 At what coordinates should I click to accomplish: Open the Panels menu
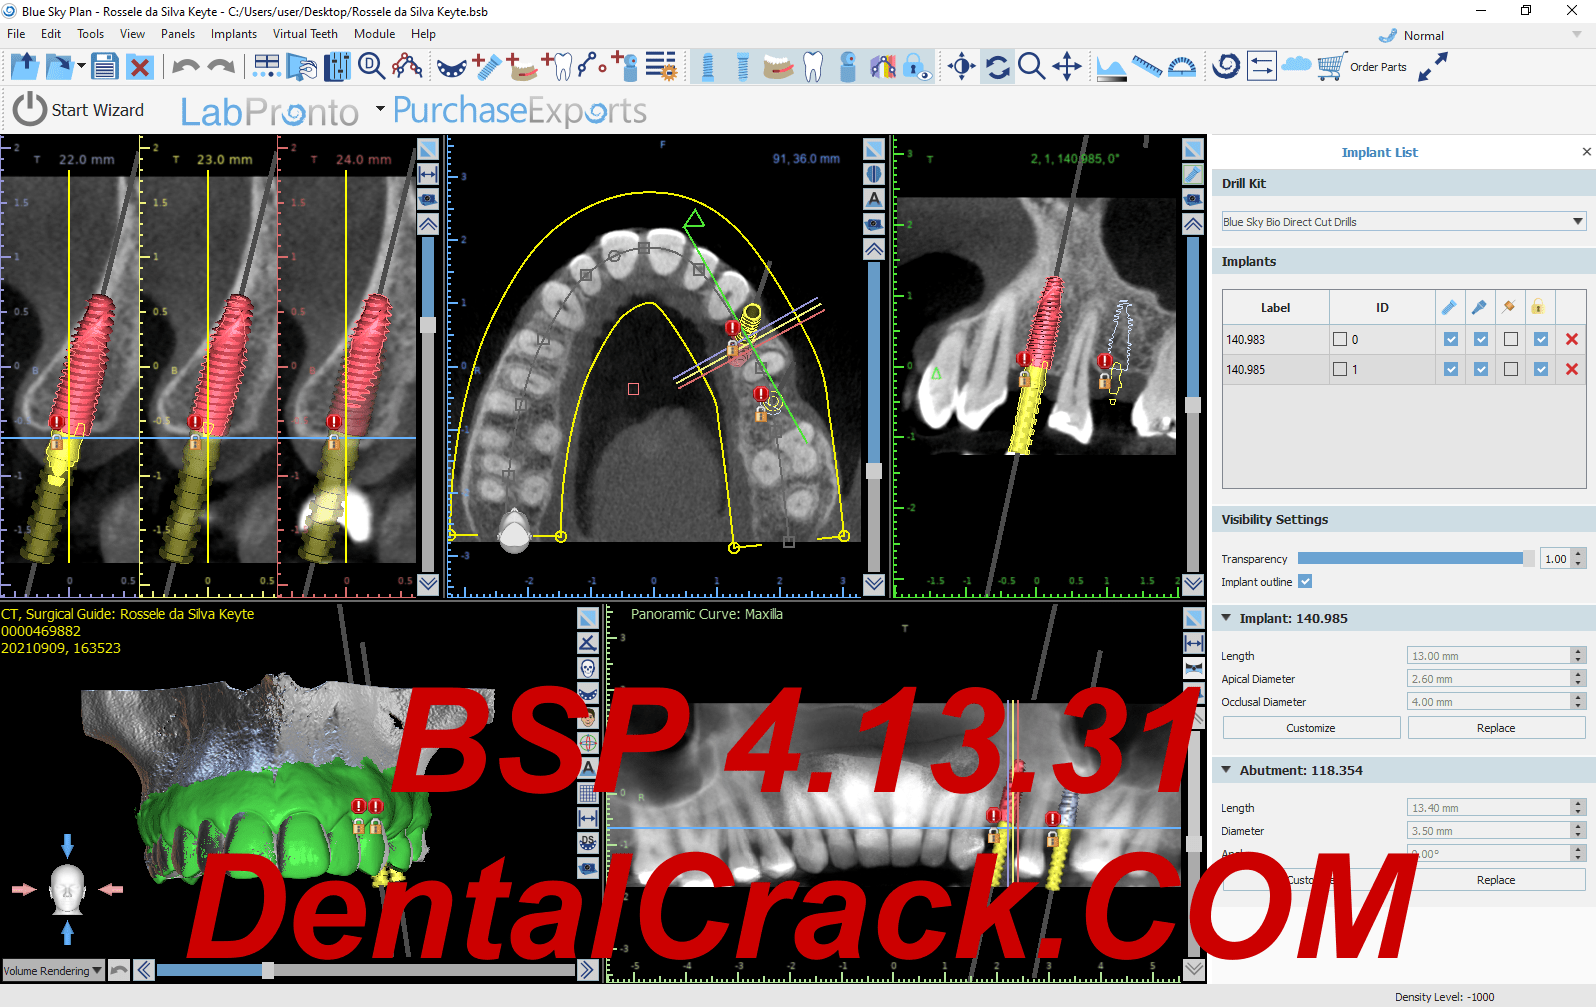pyautogui.click(x=178, y=33)
